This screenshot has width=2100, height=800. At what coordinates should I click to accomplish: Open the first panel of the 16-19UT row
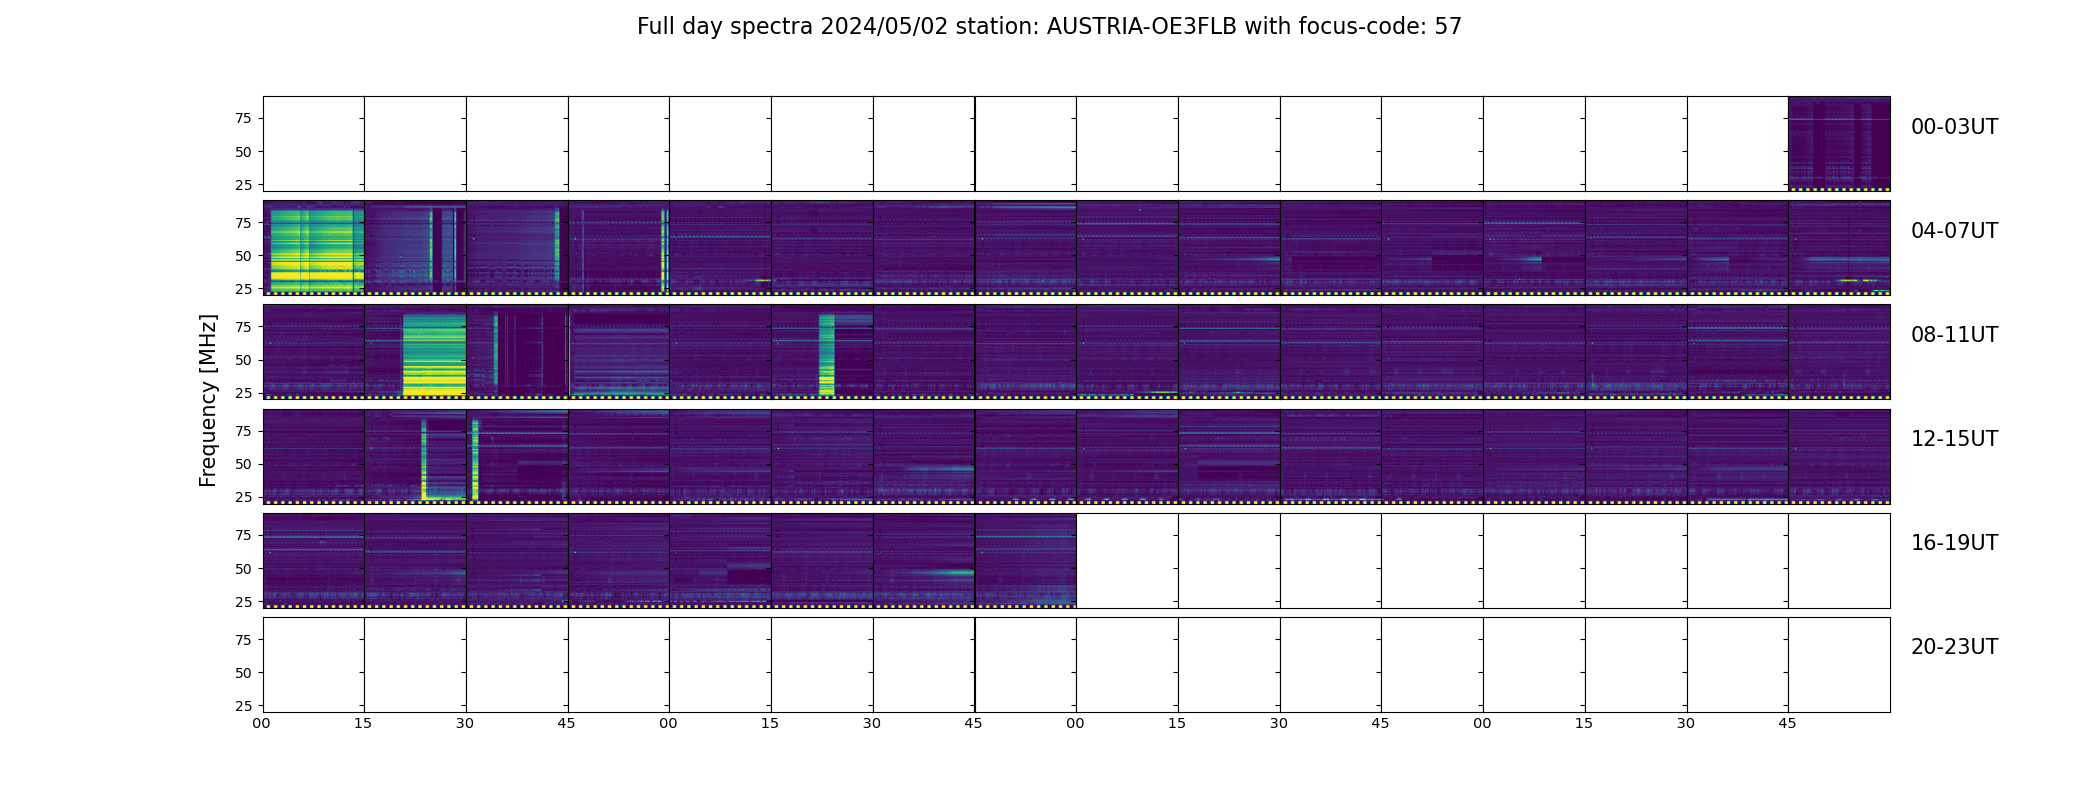[x=314, y=560]
